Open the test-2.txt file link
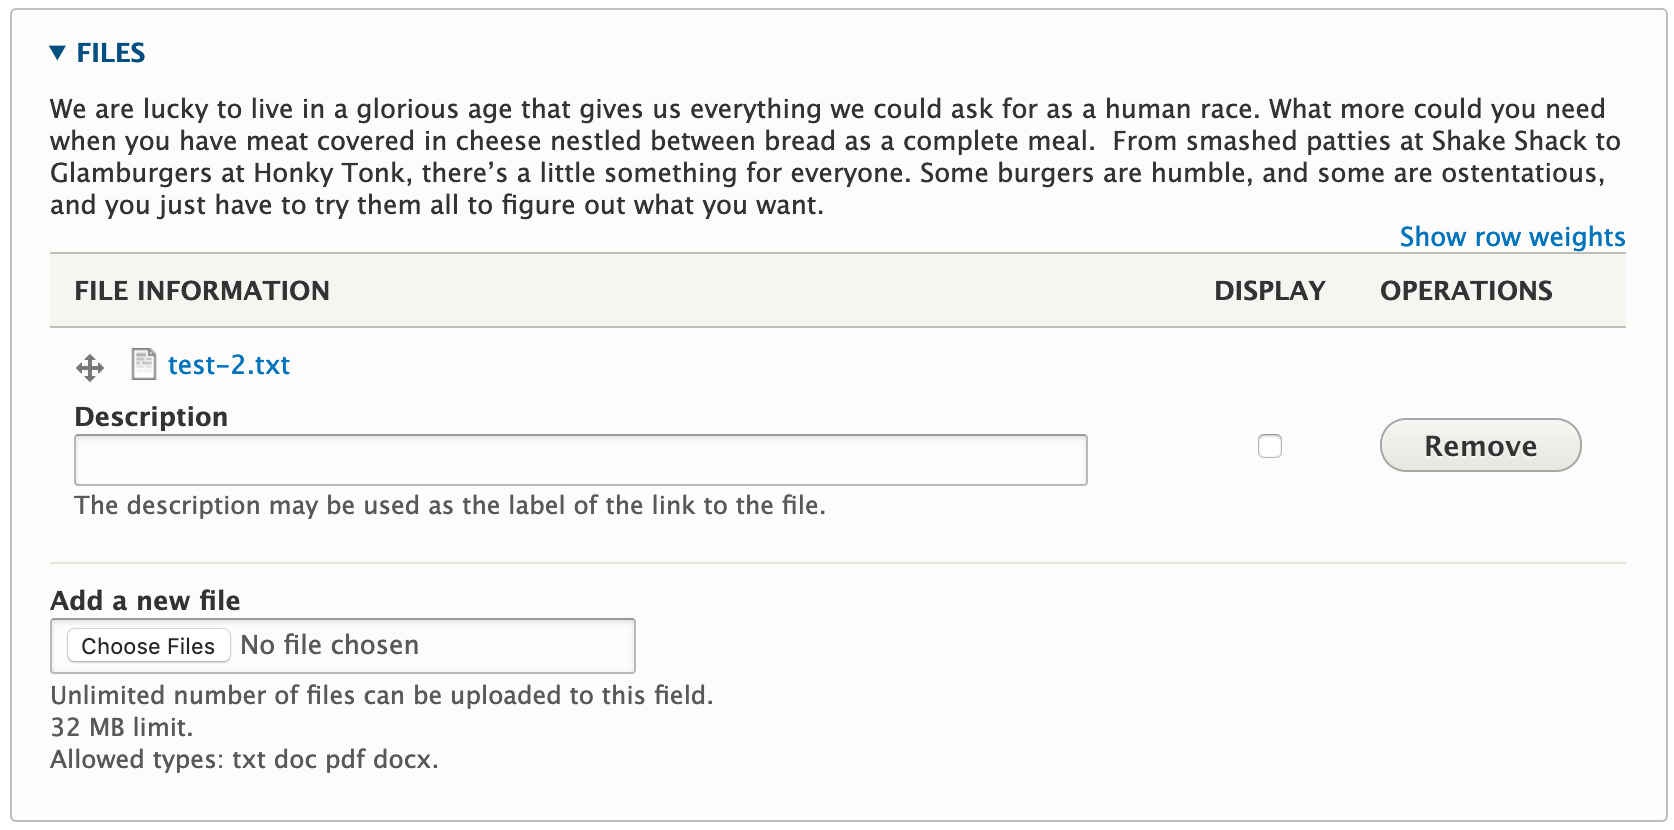This screenshot has height=830, width=1674. click(x=228, y=365)
